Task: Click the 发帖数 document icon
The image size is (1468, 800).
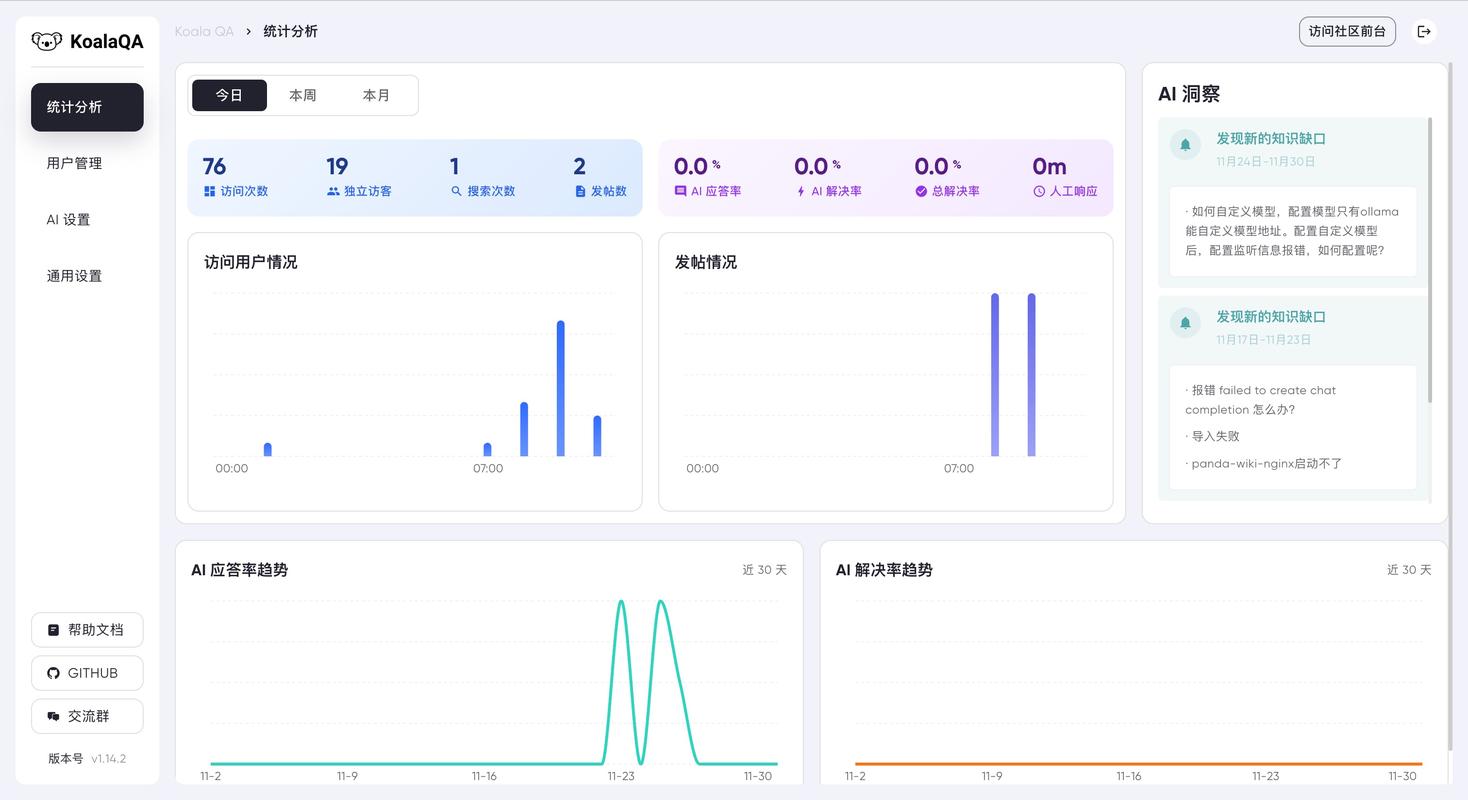Action: 580,191
